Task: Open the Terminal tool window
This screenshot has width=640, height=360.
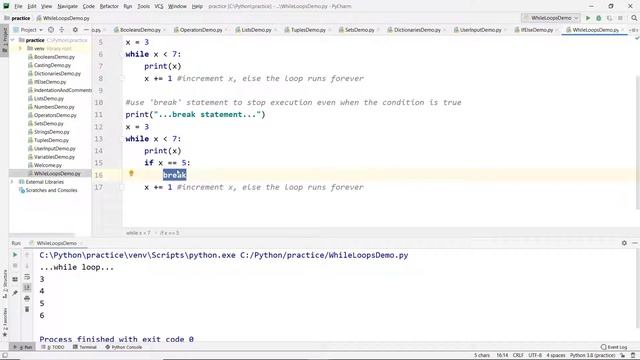Action: pos(84,347)
